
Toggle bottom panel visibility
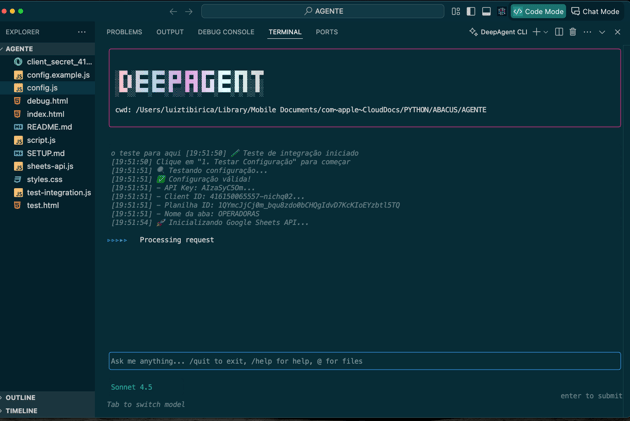[x=486, y=11]
